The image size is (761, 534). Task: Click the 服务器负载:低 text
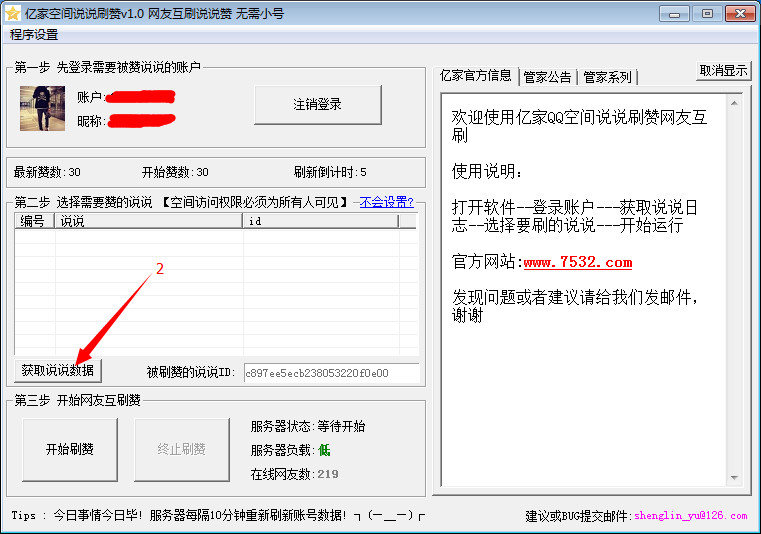tap(290, 451)
